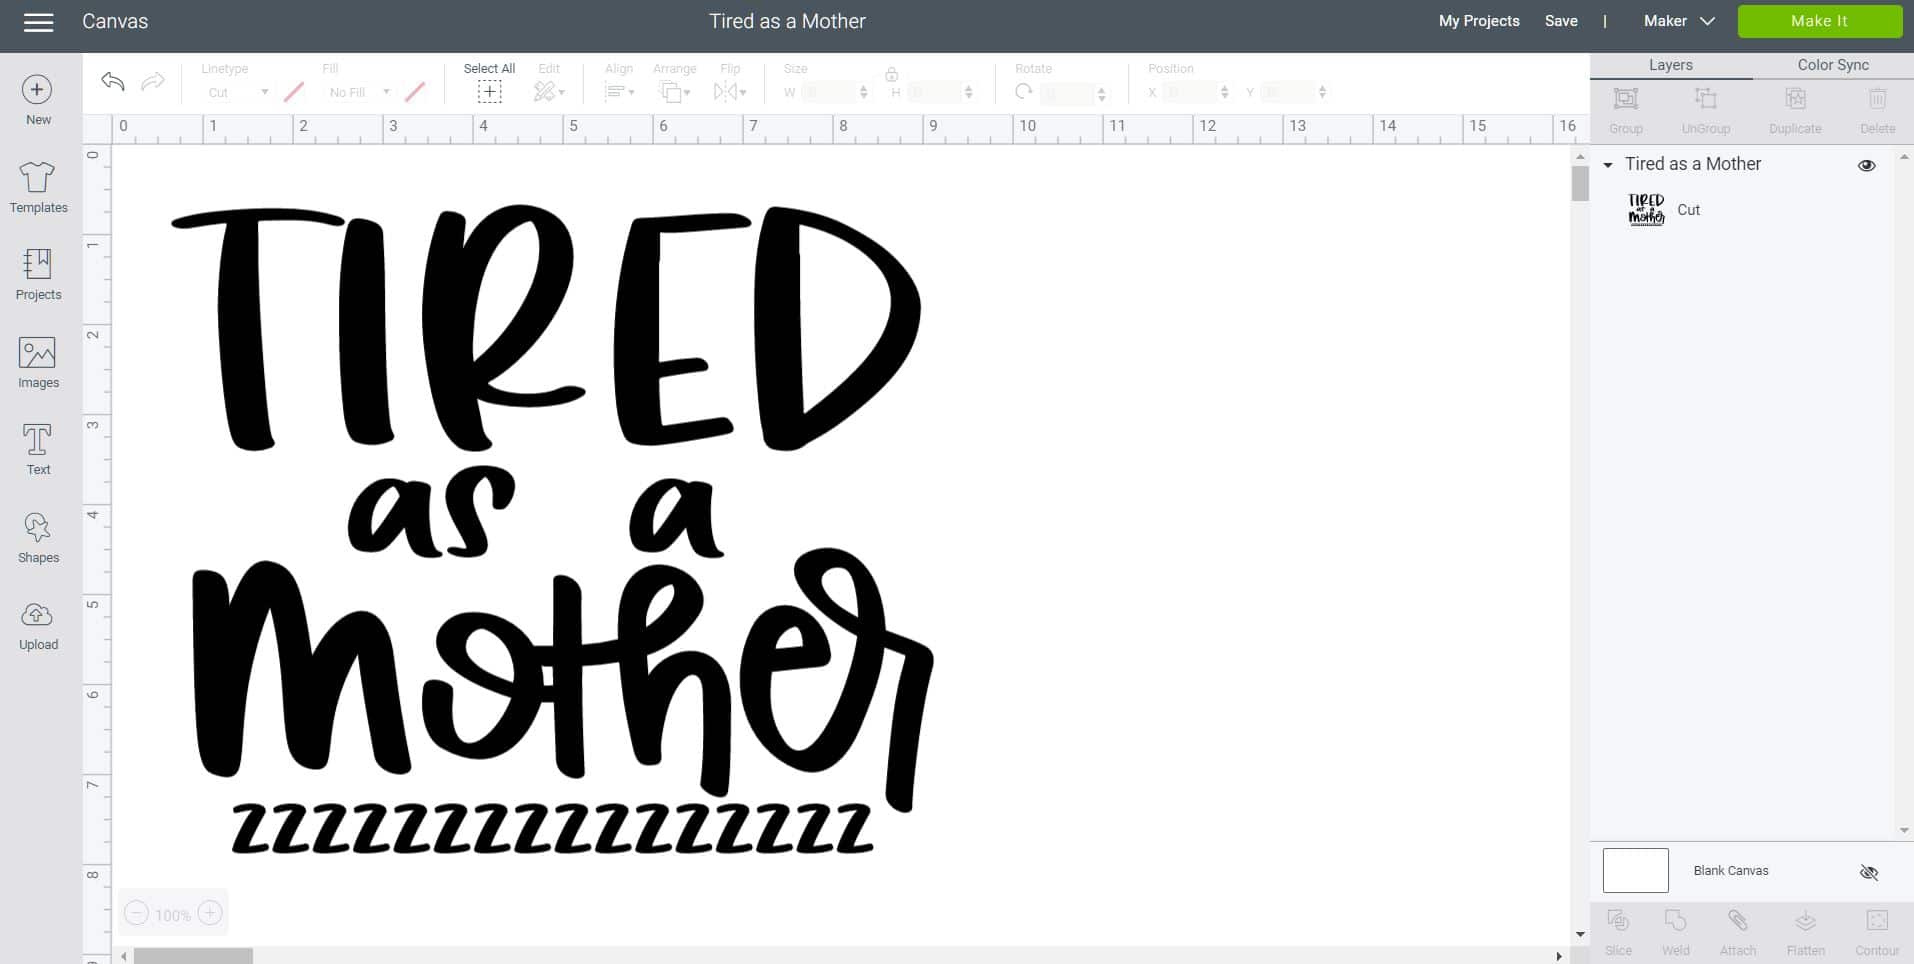Click the Width size input field
Screen dimensions: 1914x964
point(828,92)
